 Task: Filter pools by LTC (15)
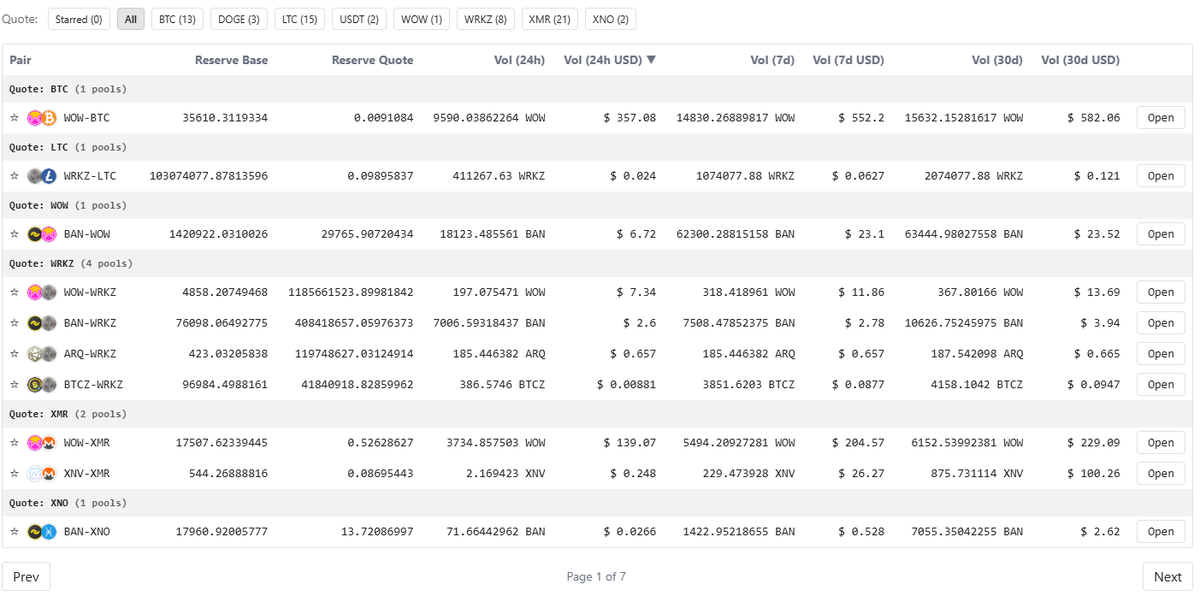pos(299,19)
